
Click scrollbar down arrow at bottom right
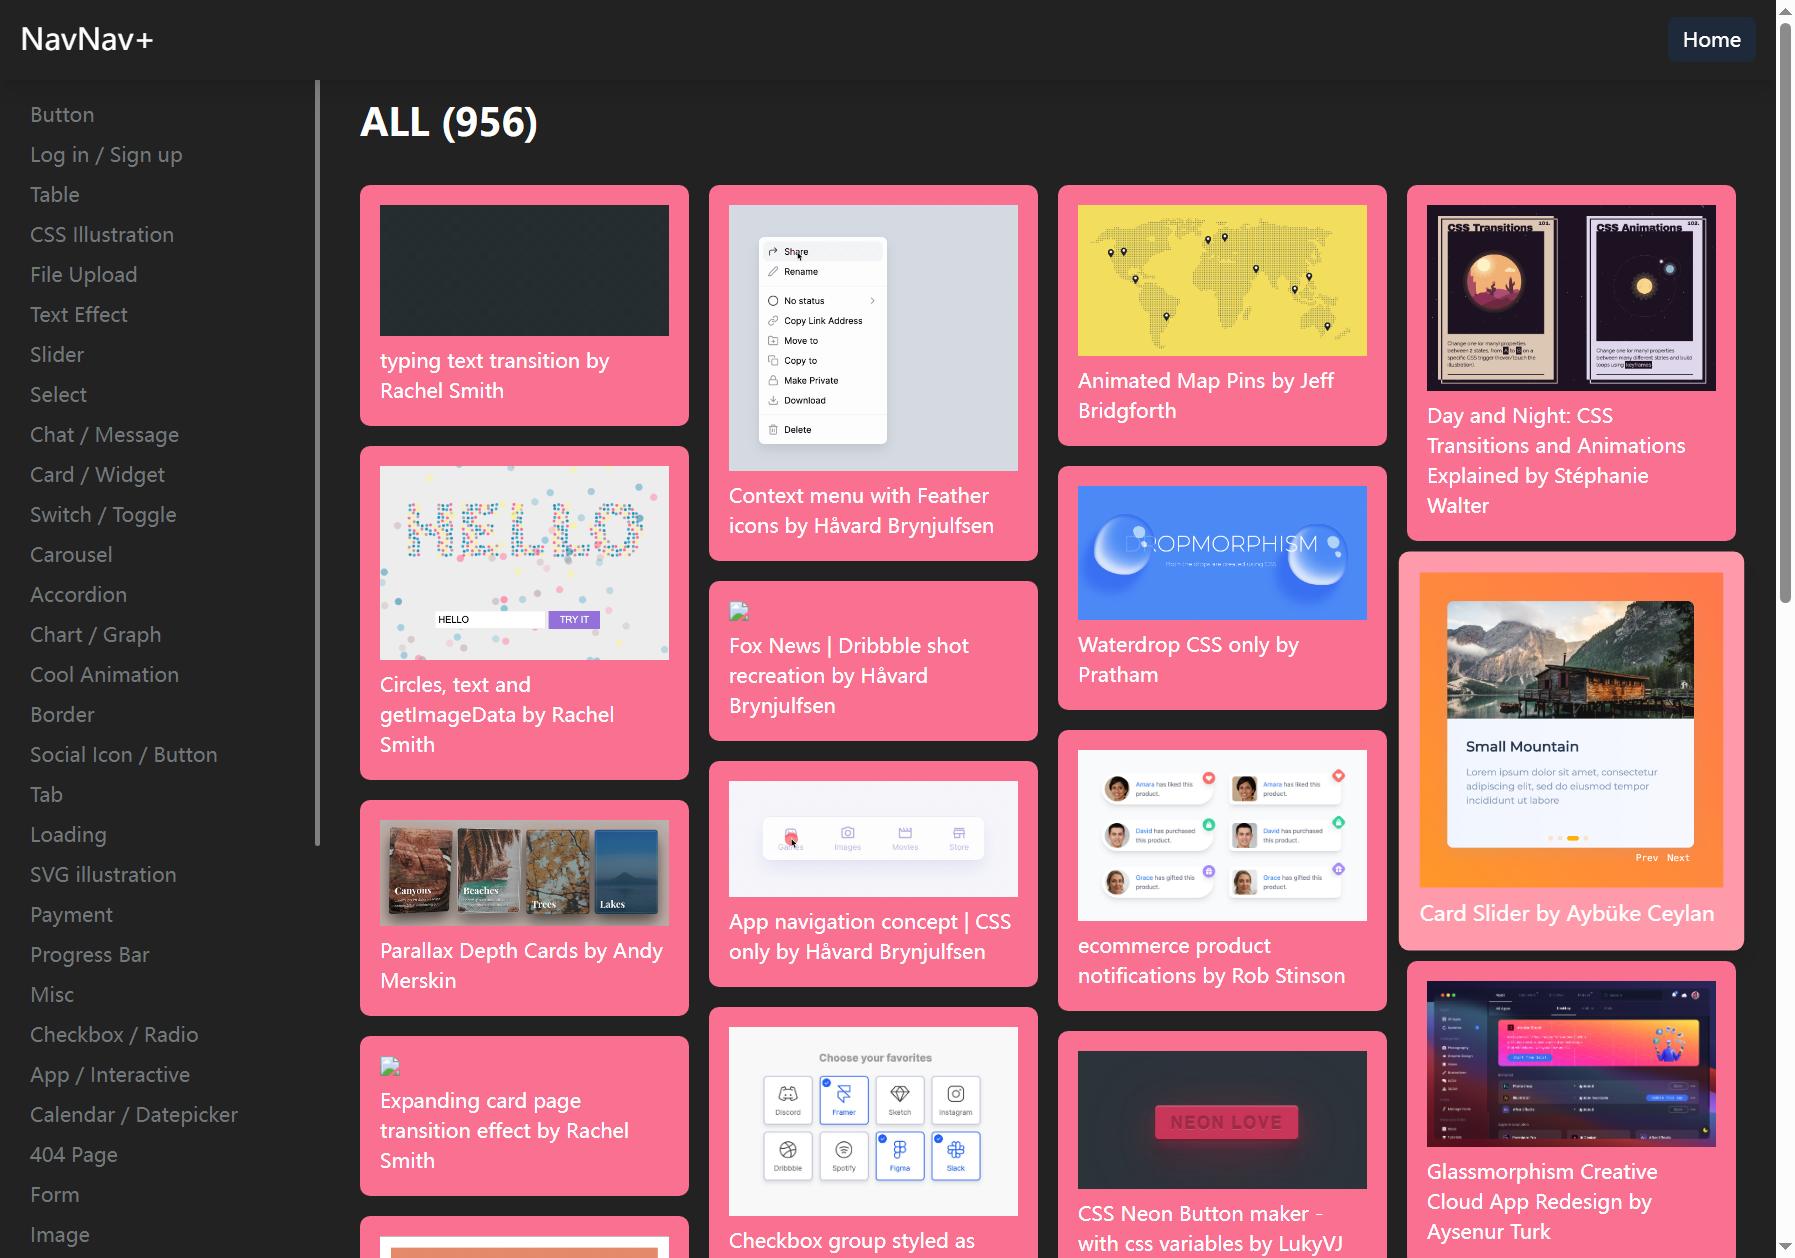(x=1786, y=1248)
